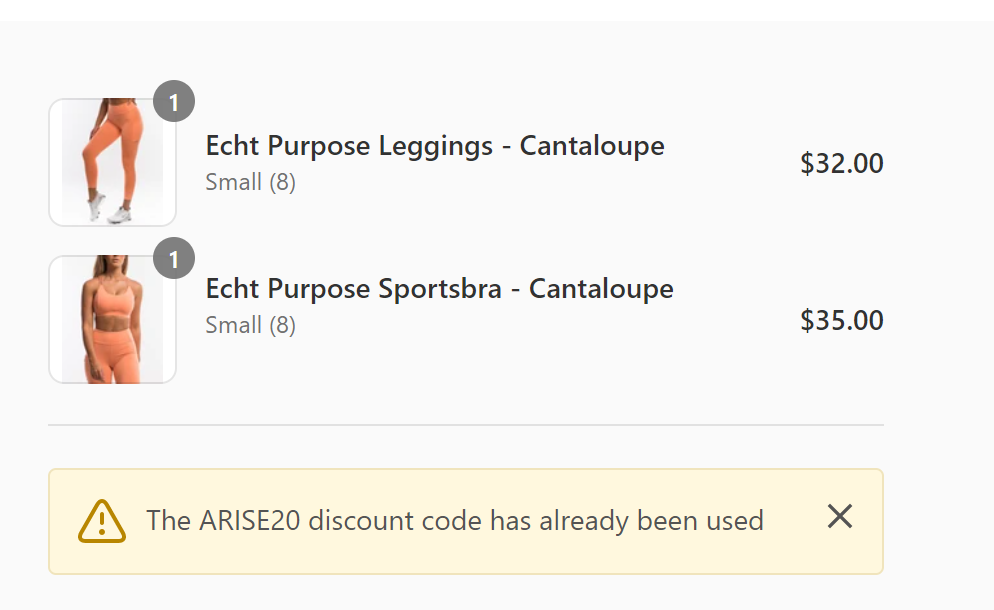Click the word "Leggings" in first item
The width and height of the screenshot is (994, 610).
pos(436,146)
